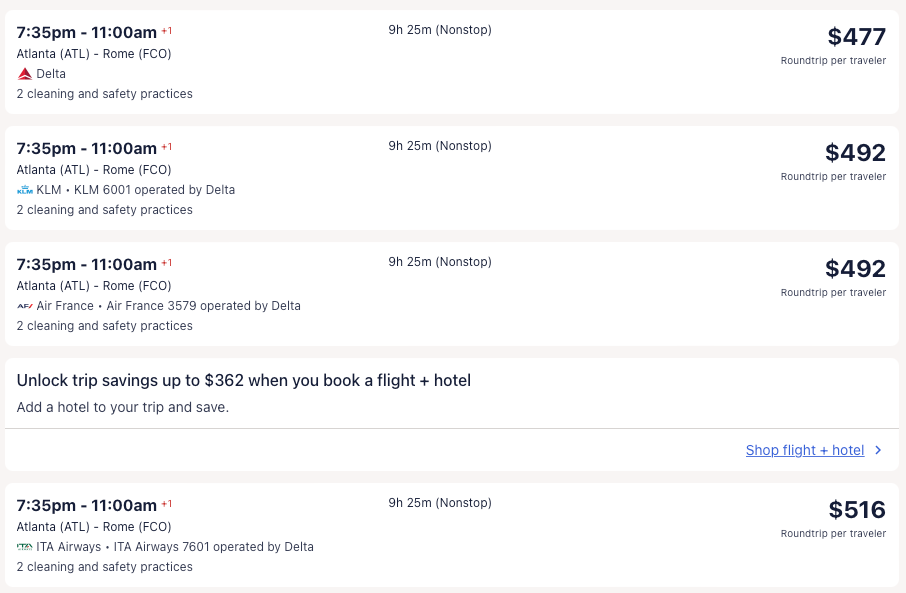Click the Air France airline logo

click(x=25, y=306)
